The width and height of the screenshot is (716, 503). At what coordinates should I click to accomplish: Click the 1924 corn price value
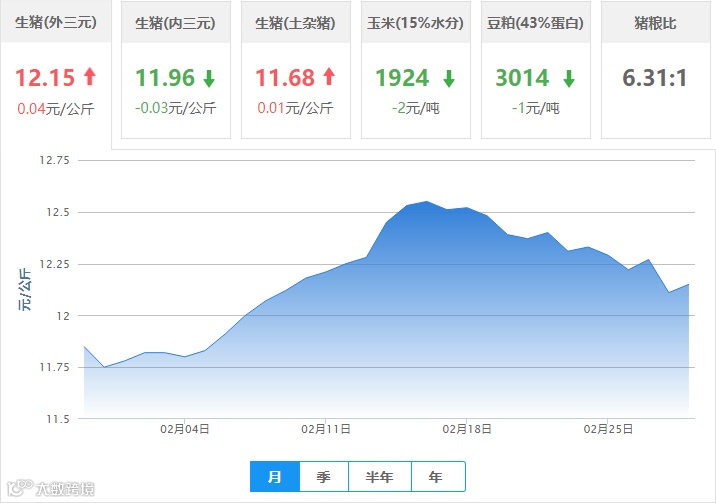pyautogui.click(x=402, y=78)
